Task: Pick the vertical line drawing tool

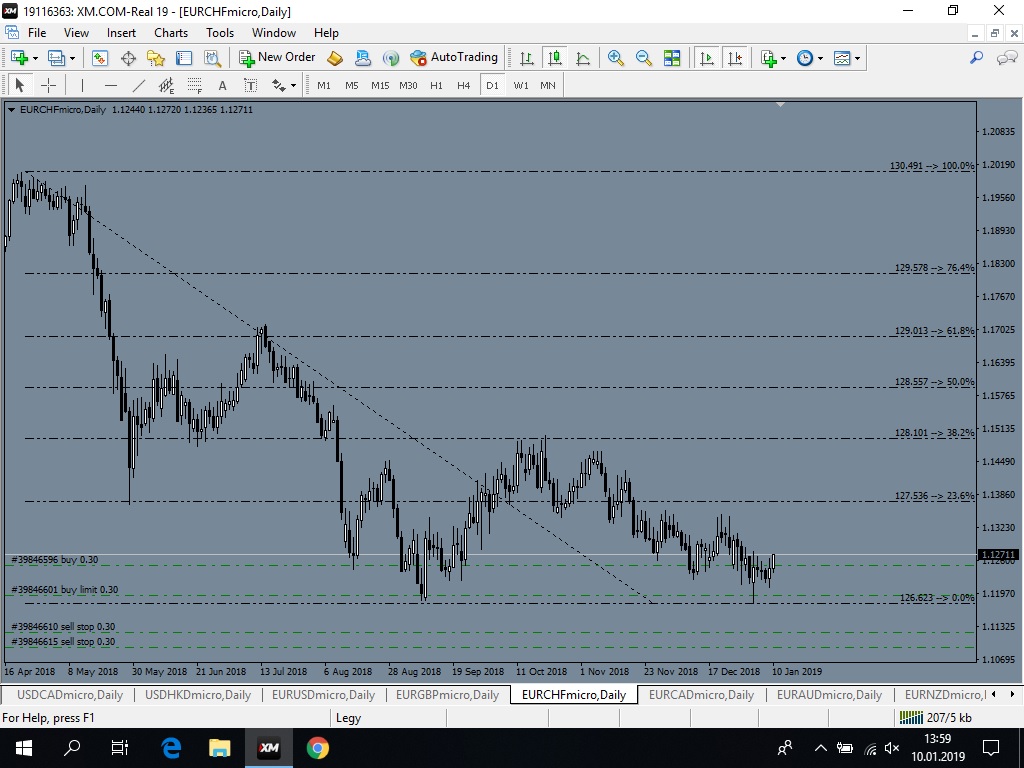Action: [82, 85]
